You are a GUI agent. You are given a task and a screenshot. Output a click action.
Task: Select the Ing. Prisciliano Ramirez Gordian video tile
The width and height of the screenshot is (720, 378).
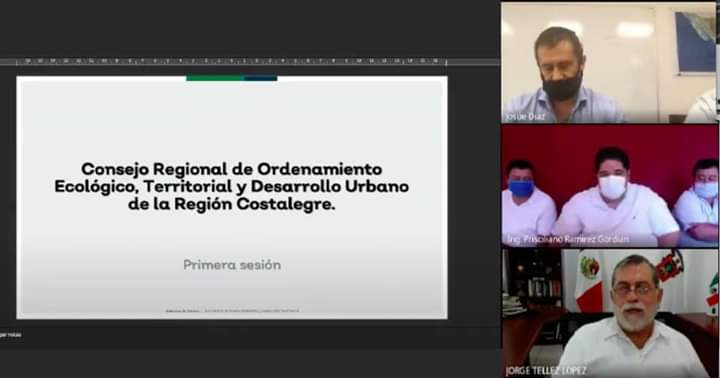pyautogui.click(x=610, y=186)
